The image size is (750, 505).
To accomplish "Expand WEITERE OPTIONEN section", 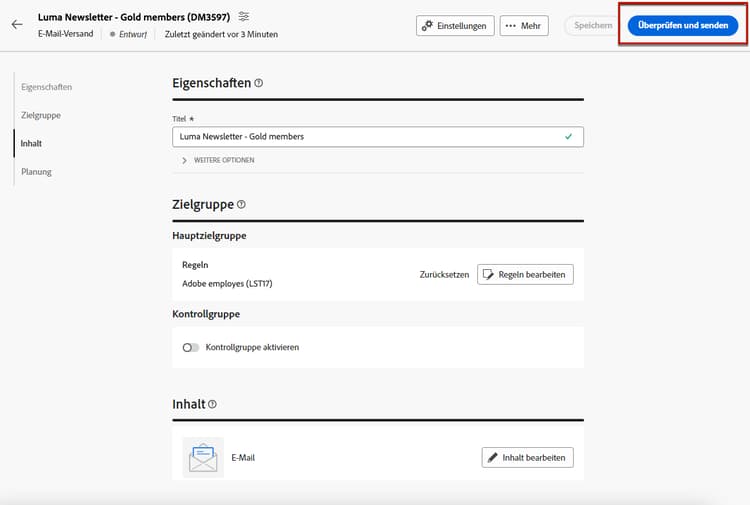I will point(219,160).
